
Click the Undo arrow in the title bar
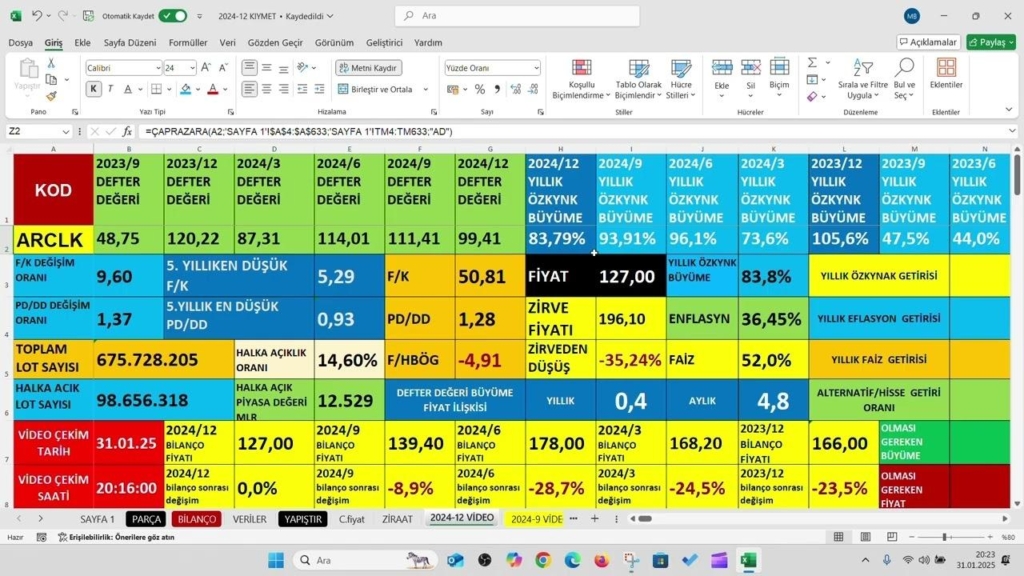pos(37,16)
